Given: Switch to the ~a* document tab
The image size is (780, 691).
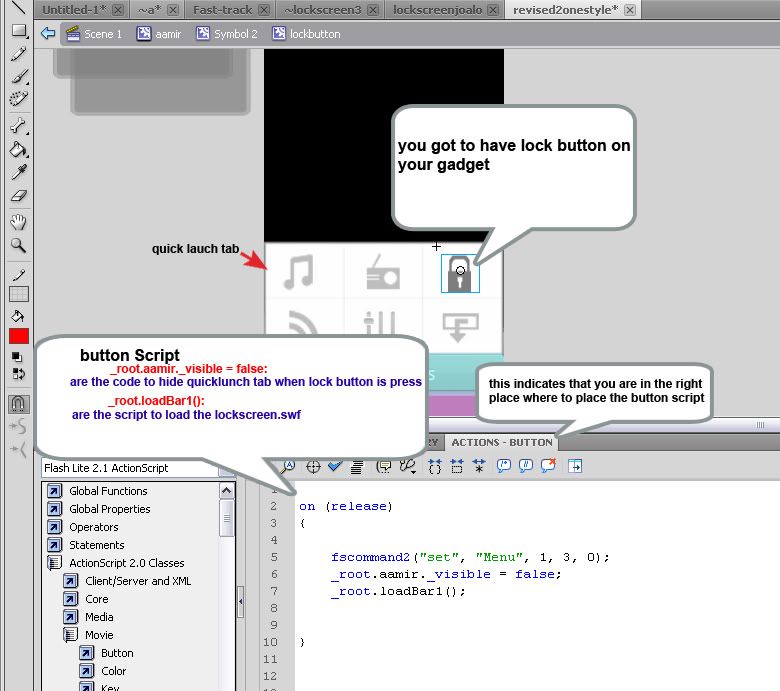Looking at the screenshot, I should [x=150, y=9].
